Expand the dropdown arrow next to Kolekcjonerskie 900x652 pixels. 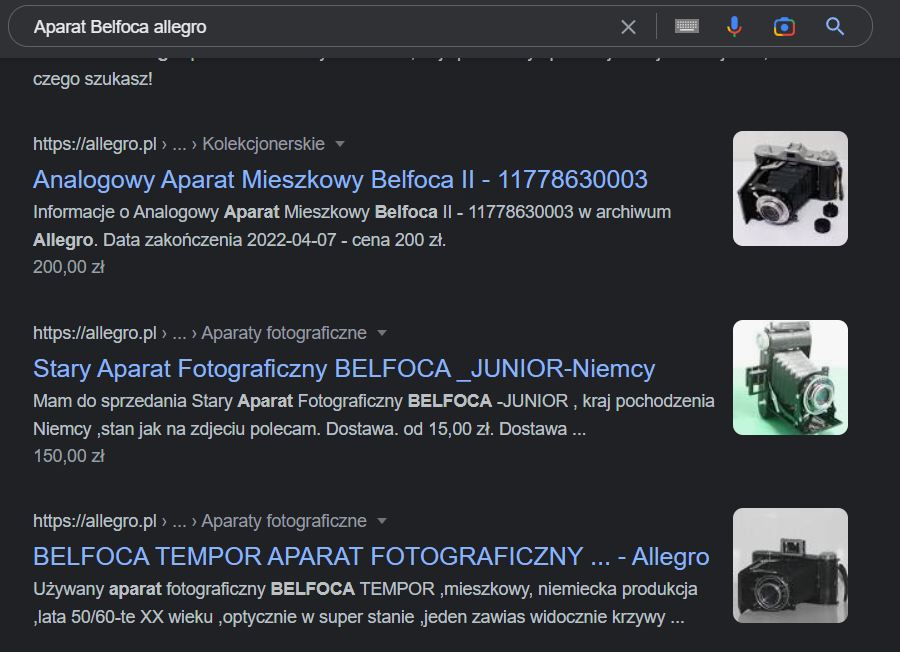tap(340, 144)
